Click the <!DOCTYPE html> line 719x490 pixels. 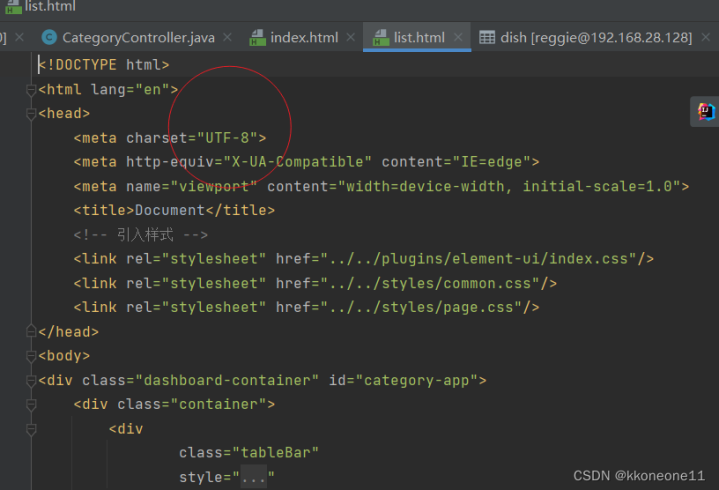[x=104, y=65]
